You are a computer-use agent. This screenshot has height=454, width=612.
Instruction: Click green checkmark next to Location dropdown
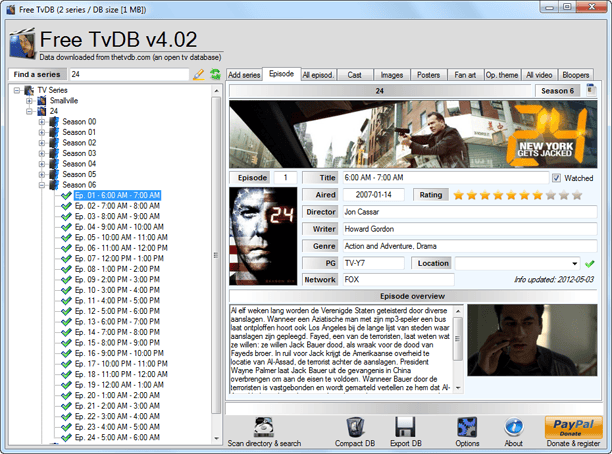590,264
